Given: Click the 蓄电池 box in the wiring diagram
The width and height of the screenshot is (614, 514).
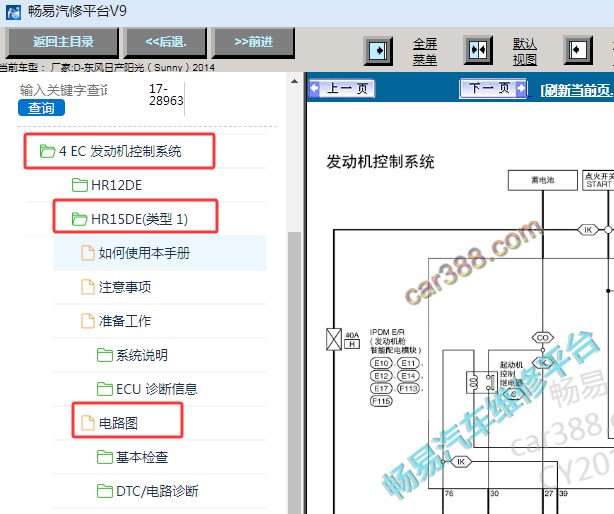Looking at the screenshot, I should coord(543,180).
